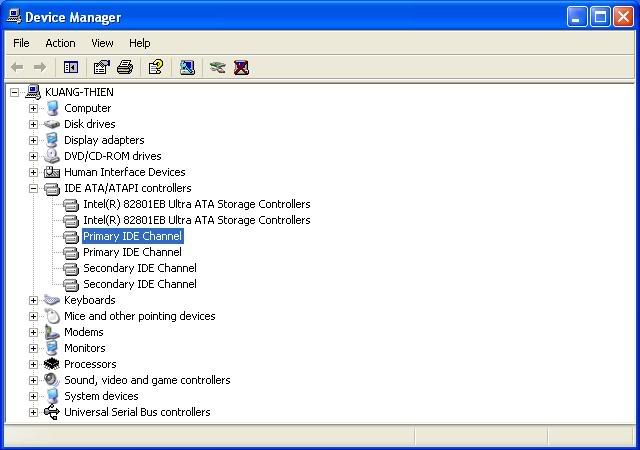Image resolution: width=640 pixels, height=450 pixels.
Task: Click the Modems category icon
Action: pos(52,332)
